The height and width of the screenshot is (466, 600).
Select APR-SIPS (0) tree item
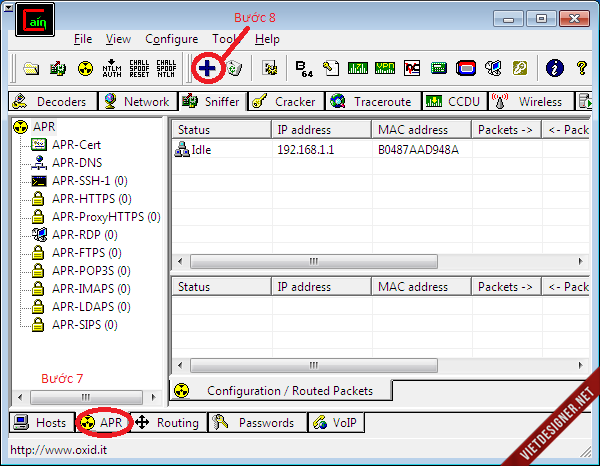click(85, 324)
